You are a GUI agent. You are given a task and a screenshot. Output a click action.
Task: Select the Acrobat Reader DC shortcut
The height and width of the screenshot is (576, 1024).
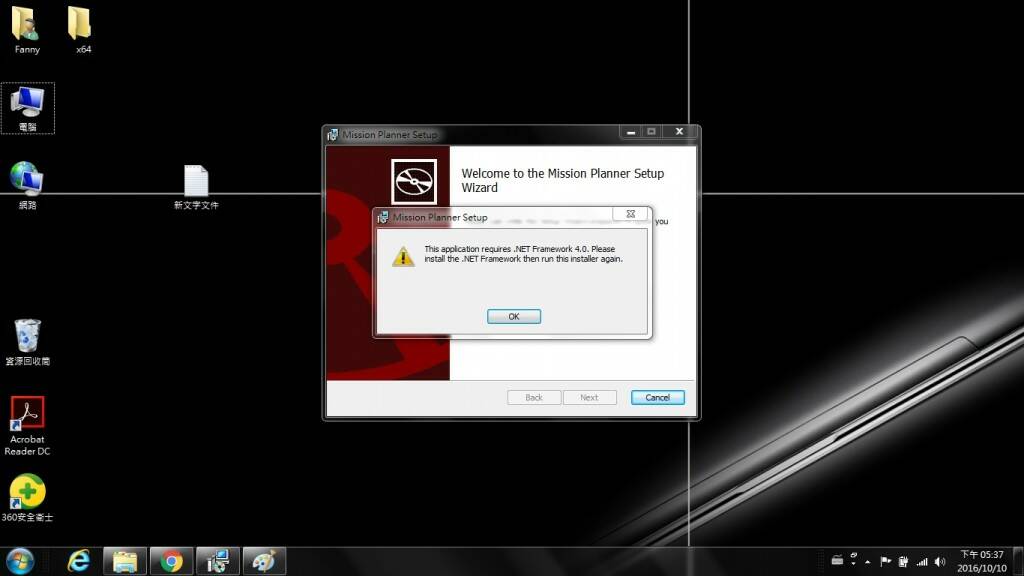[27, 426]
